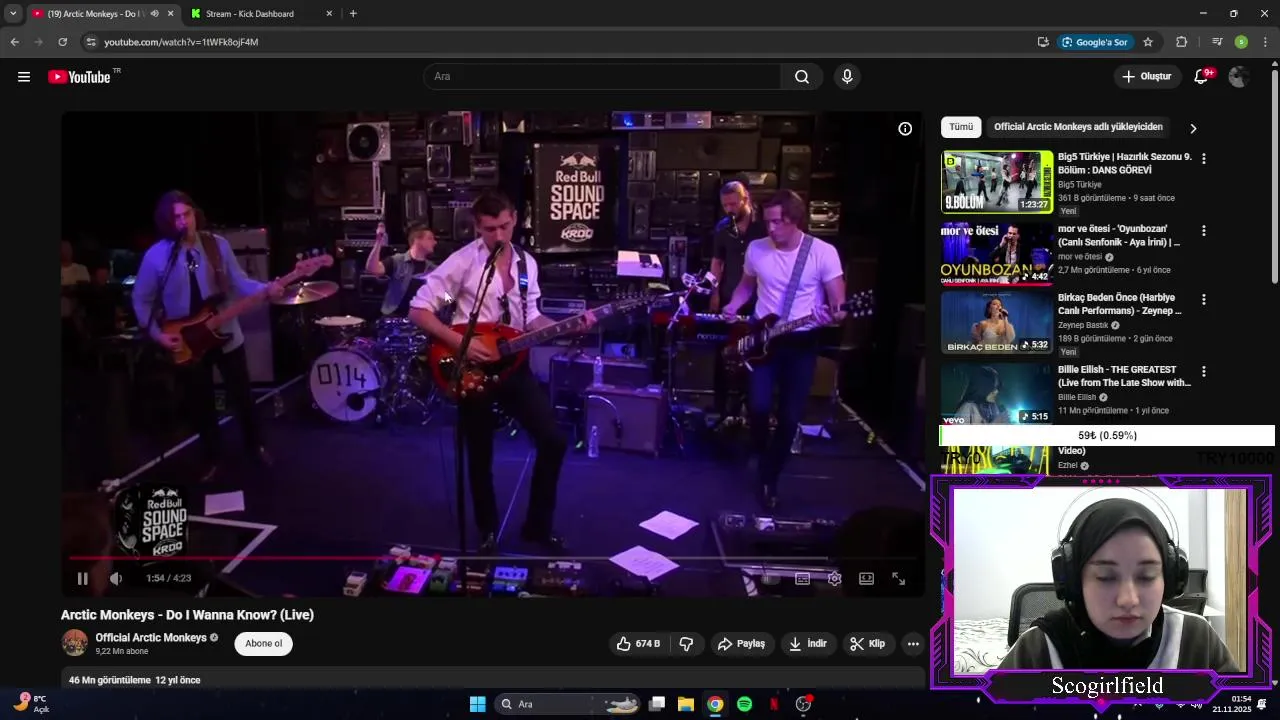
Task: Click Billie Eilish THE GREATEST title
Action: coord(1124,376)
